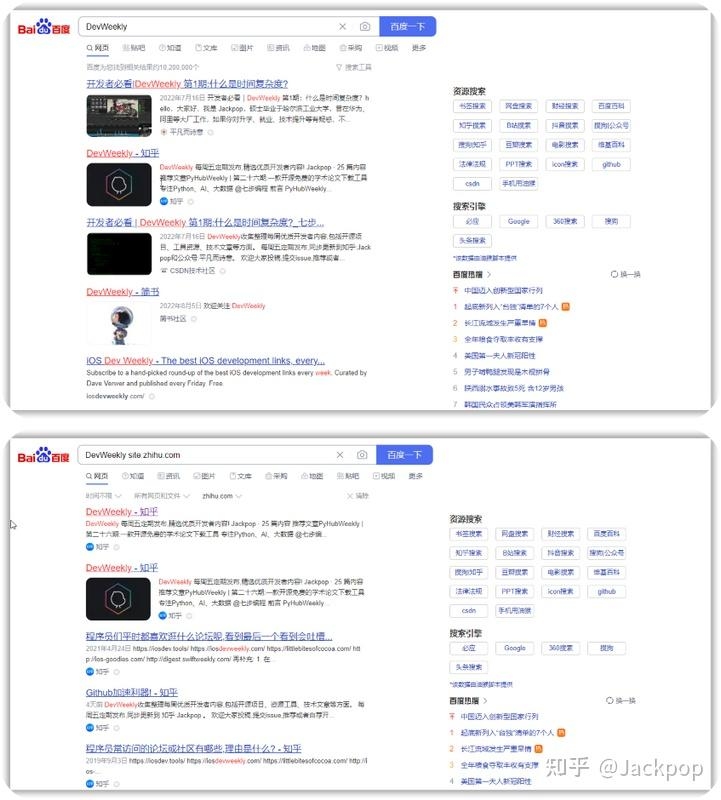Click 抖音搜索 button on zhihu.com search page
721x800 pixels.
(561, 553)
